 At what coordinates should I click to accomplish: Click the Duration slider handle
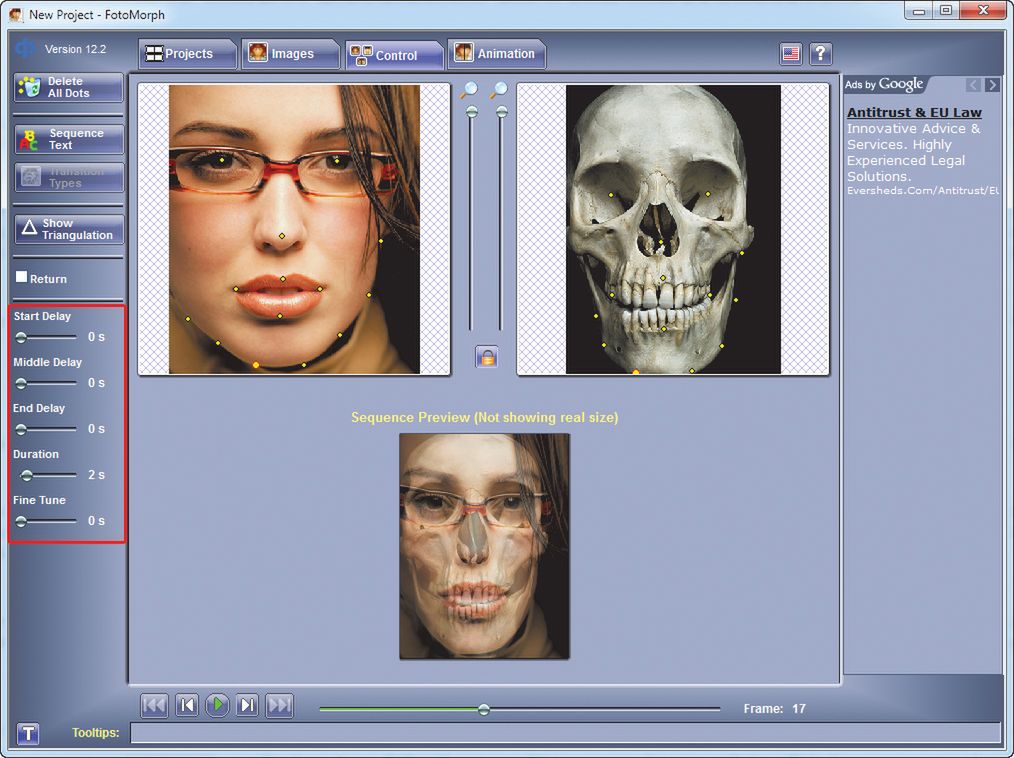click(x=27, y=475)
